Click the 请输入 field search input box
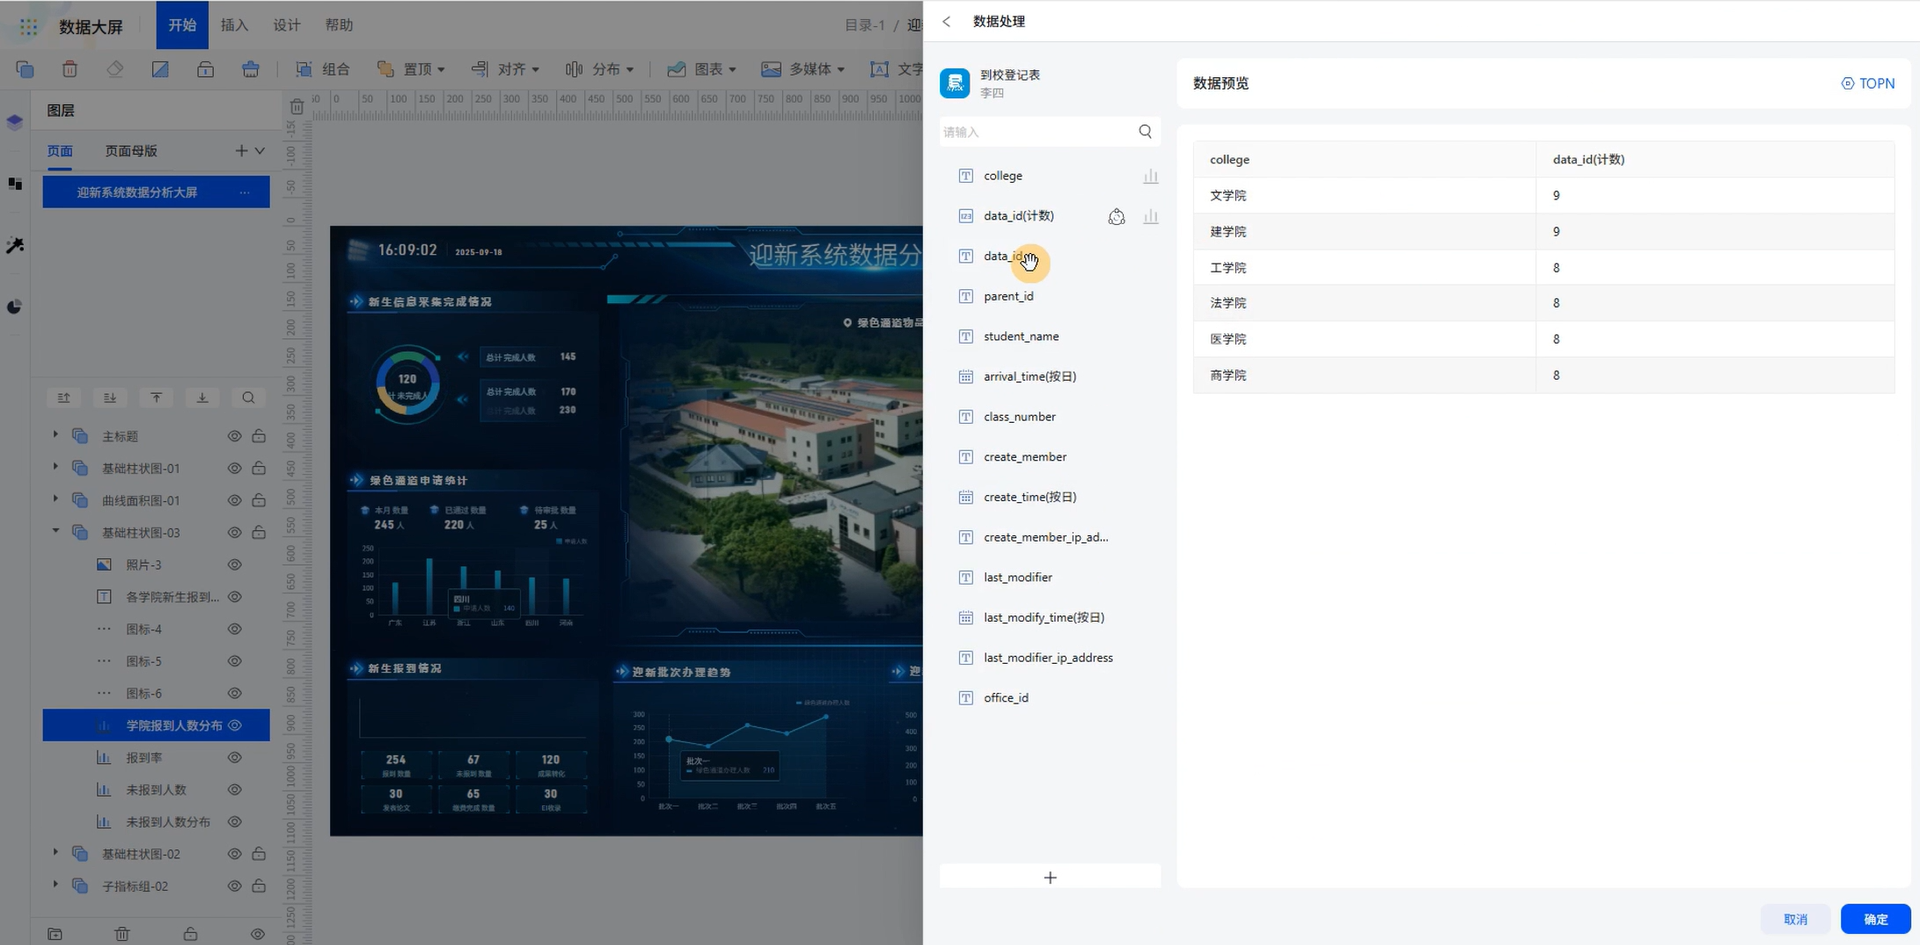1920x945 pixels. pyautogui.click(x=1035, y=132)
